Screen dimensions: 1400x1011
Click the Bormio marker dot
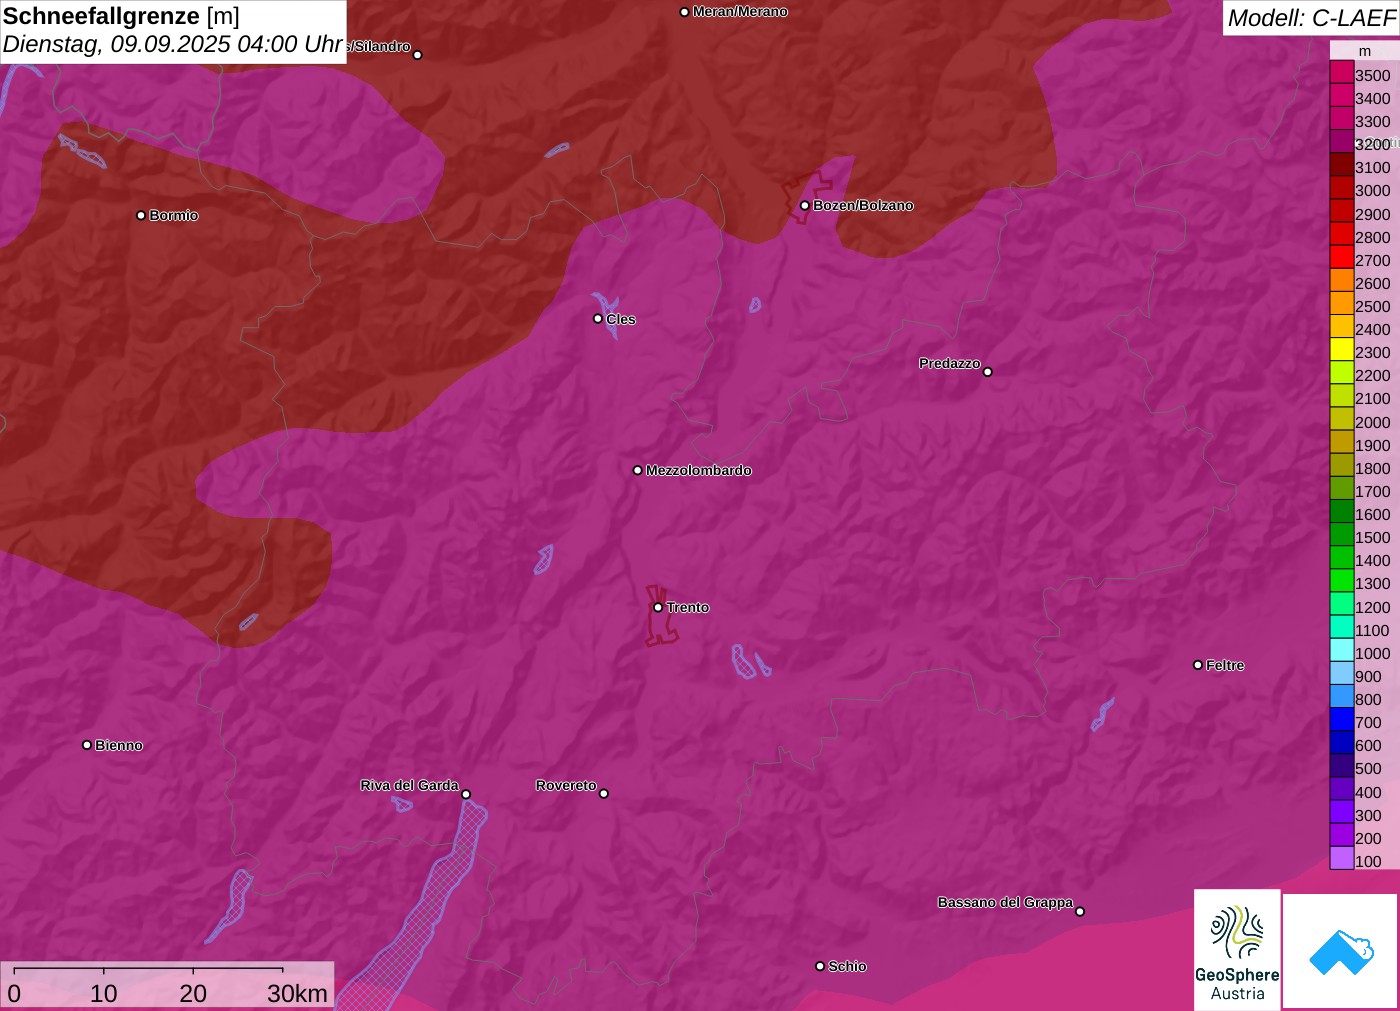(x=141, y=215)
